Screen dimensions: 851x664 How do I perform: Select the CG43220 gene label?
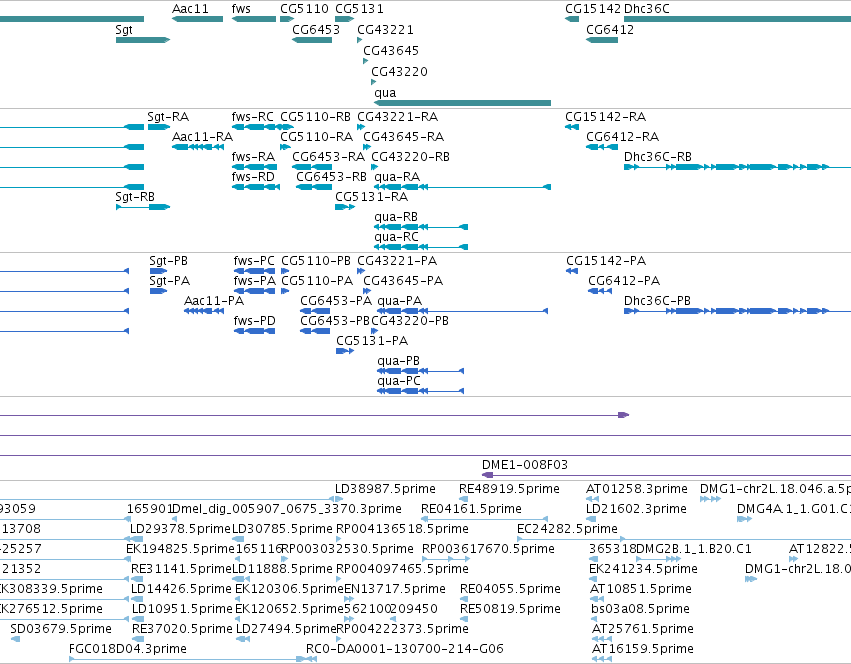click(399, 72)
